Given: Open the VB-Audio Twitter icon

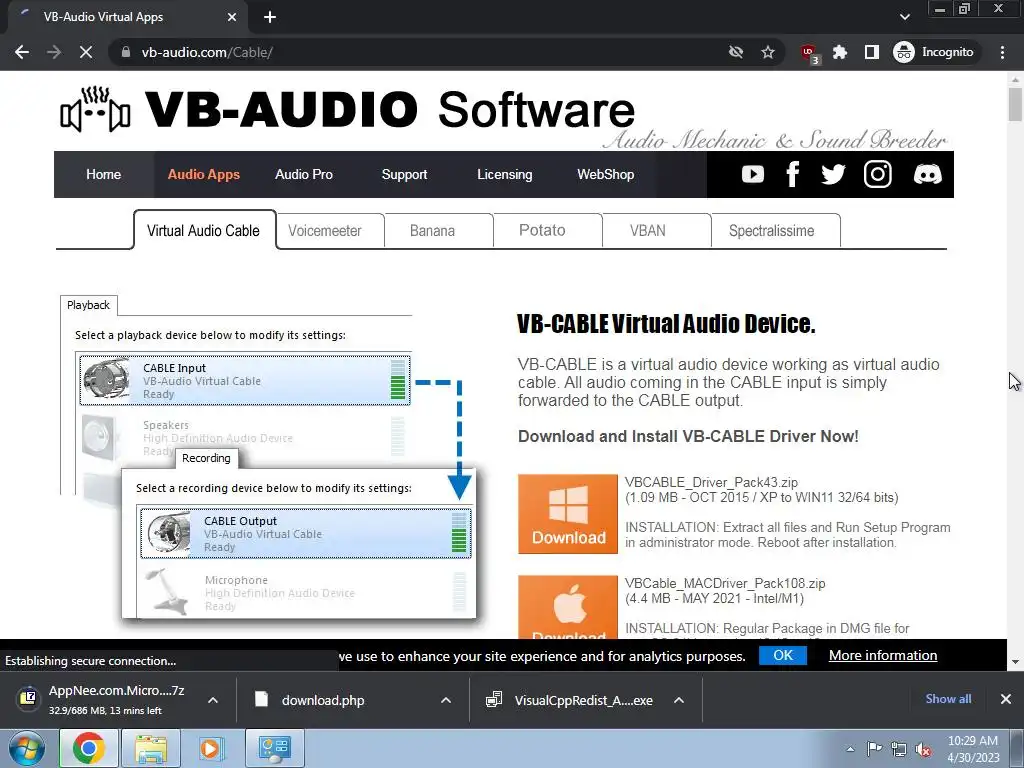Looking at the screenshot, I should tap(833, 174).
